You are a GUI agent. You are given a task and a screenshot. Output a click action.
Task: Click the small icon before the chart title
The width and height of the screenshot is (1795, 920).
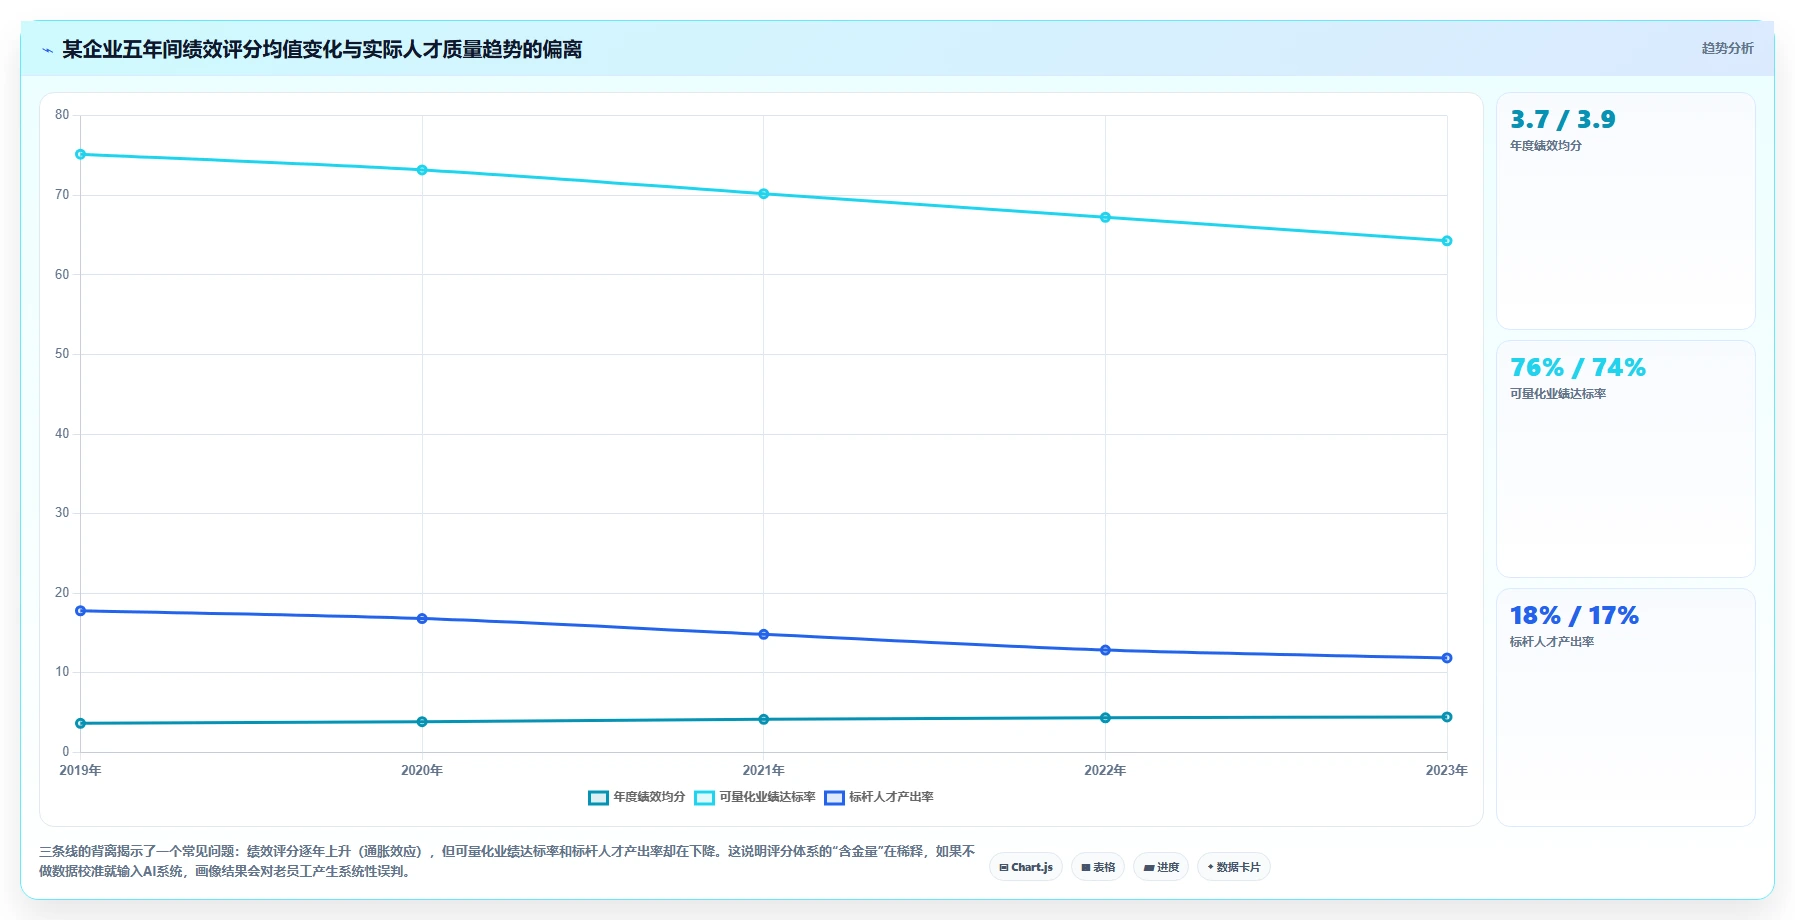[47, 50]
